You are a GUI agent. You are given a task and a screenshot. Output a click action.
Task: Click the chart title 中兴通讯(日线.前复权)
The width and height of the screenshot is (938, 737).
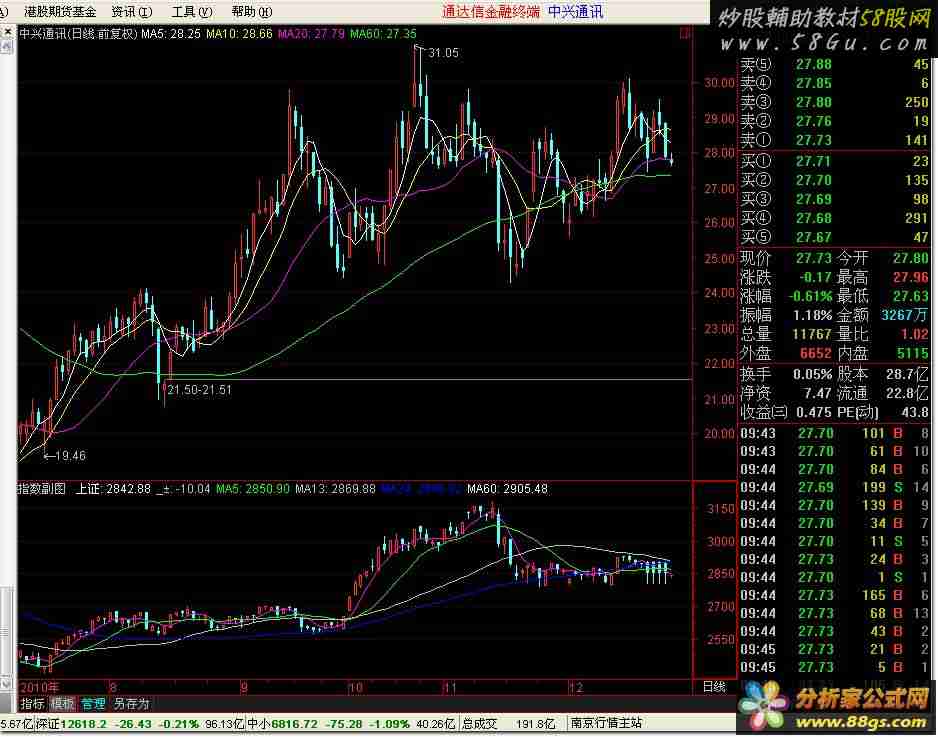78,34
